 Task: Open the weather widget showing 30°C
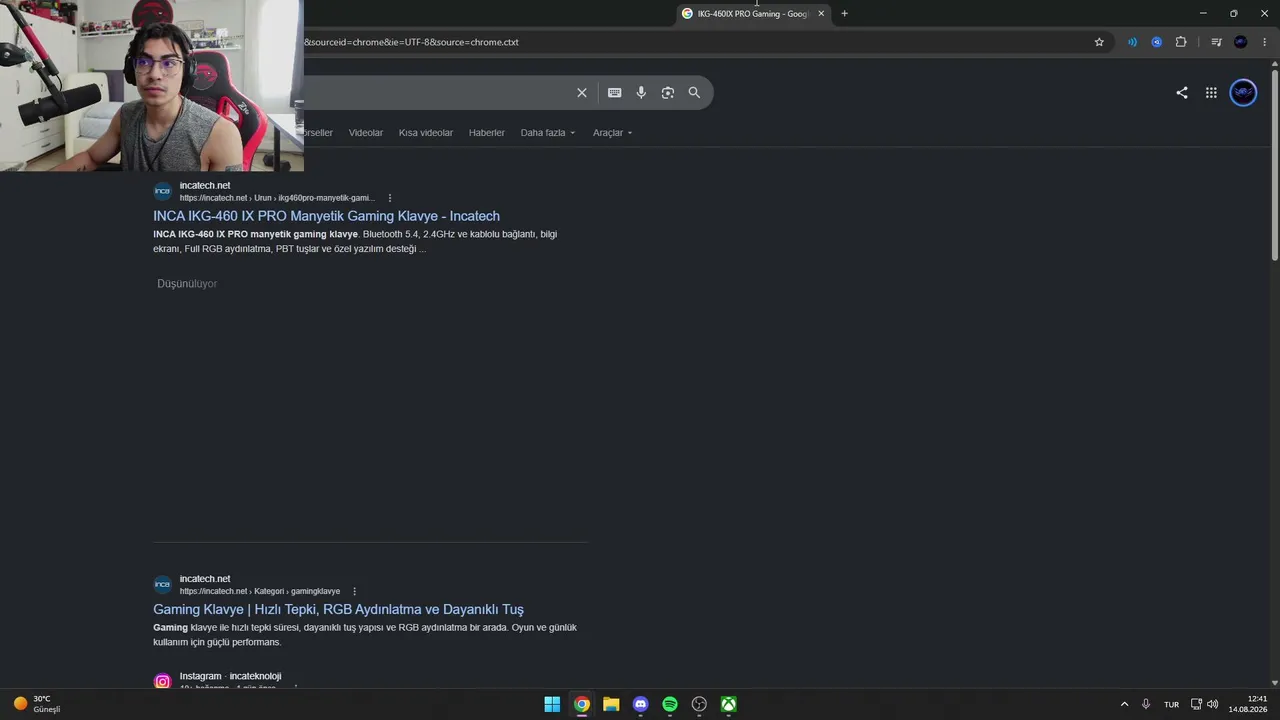[x=37, y=704]
